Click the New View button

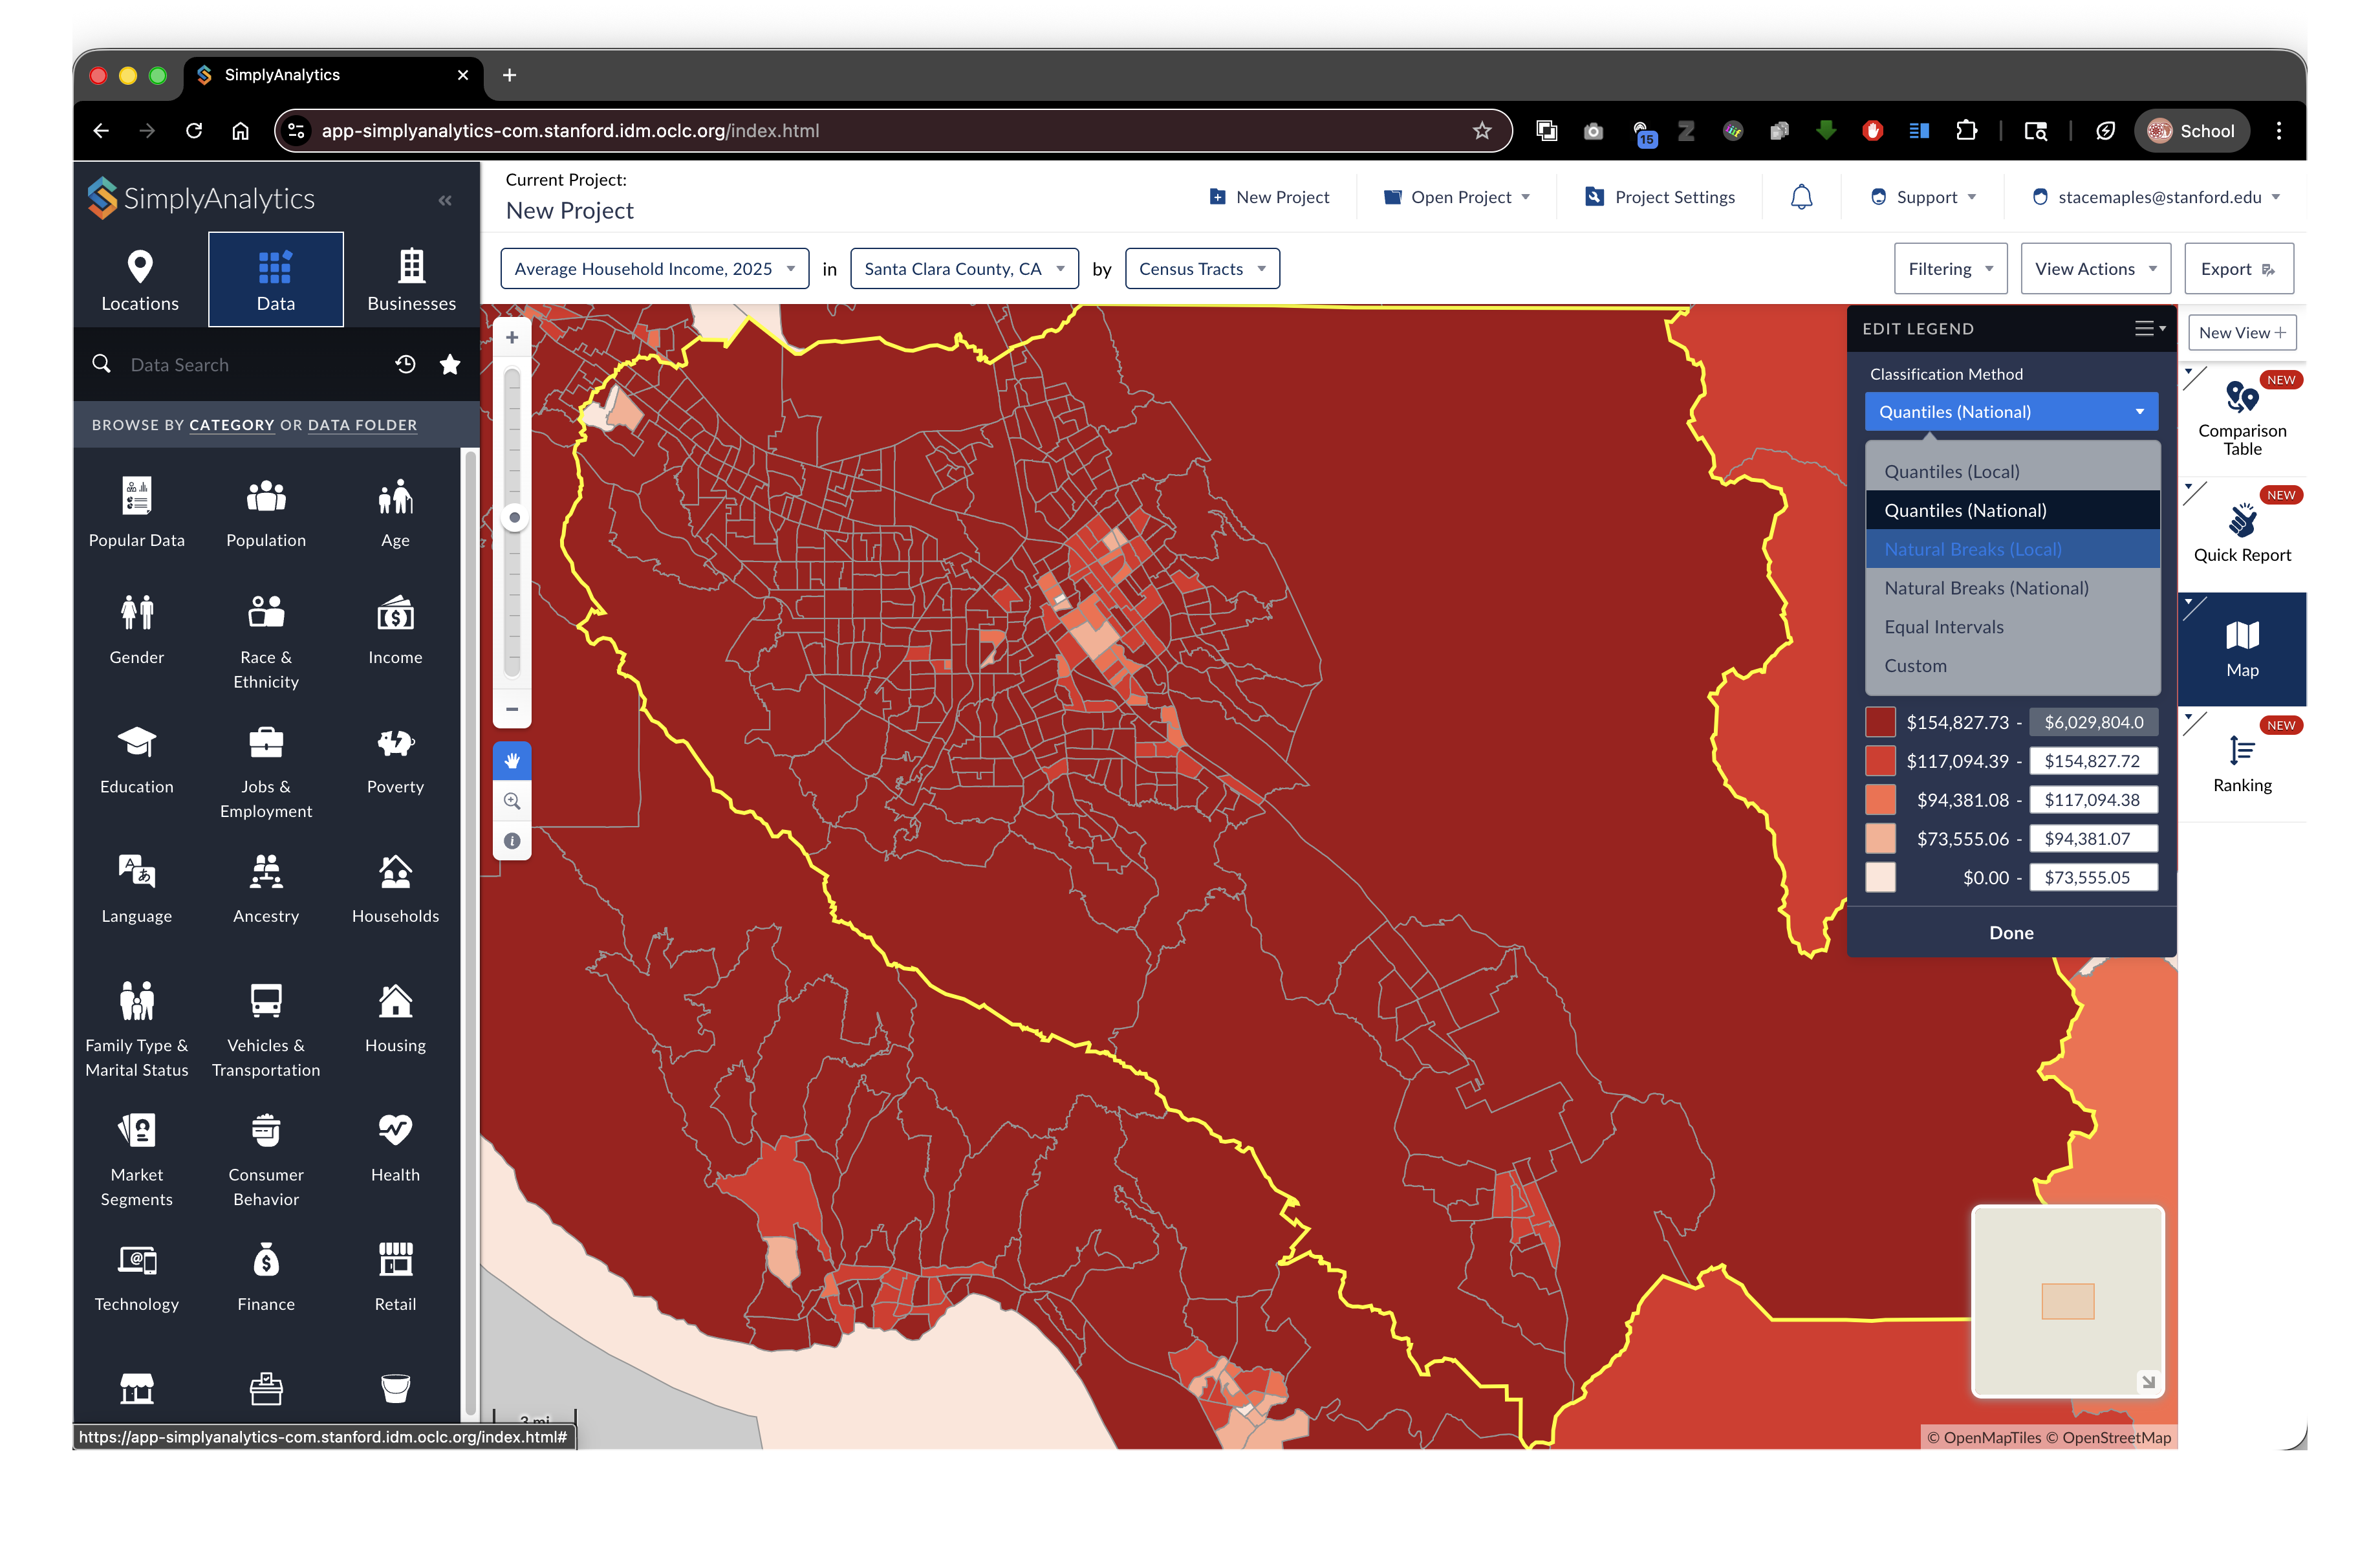2241,333
